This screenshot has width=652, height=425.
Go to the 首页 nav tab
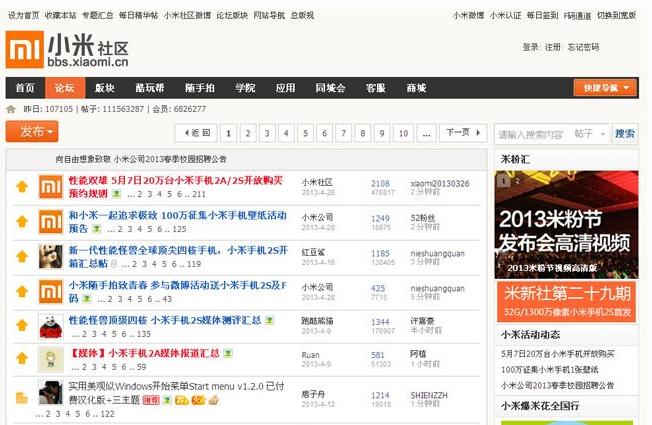[x=25, y=88]
